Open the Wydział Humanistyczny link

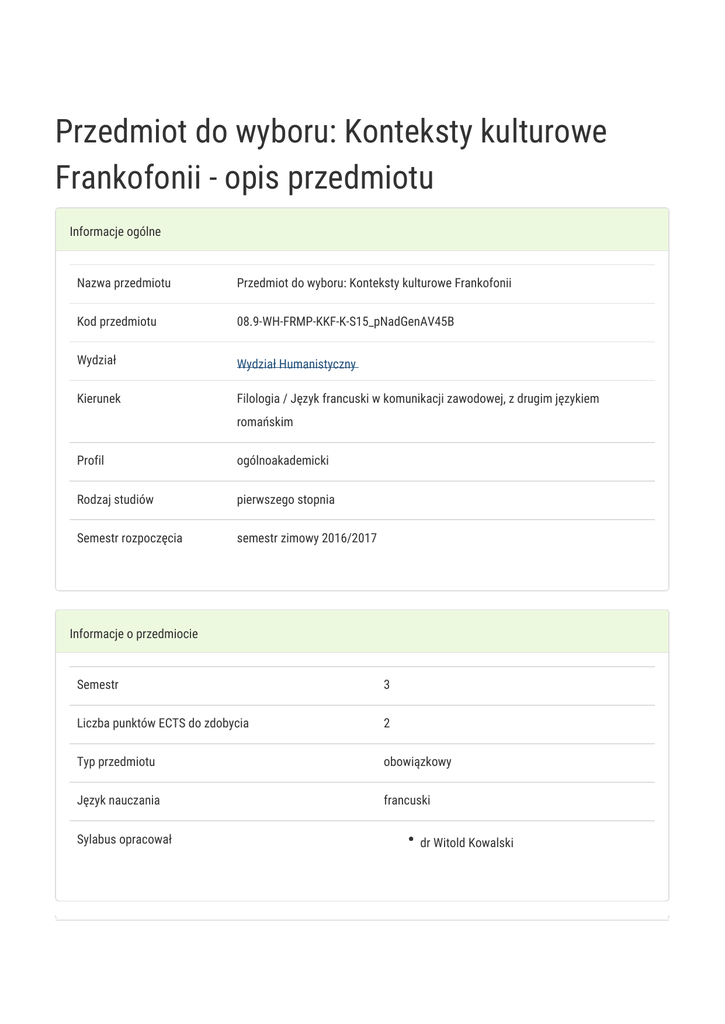(x=296, y=365)
